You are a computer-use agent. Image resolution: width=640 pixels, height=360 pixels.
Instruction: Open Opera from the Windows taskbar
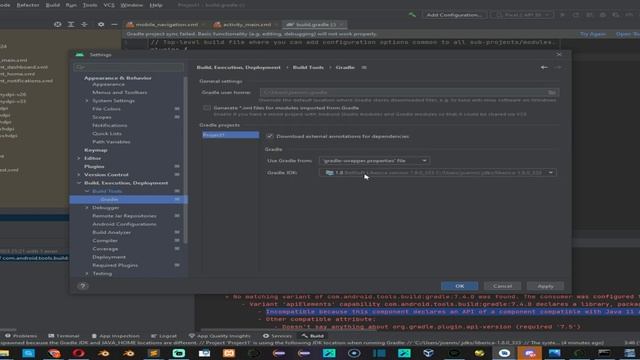[79, 353]
